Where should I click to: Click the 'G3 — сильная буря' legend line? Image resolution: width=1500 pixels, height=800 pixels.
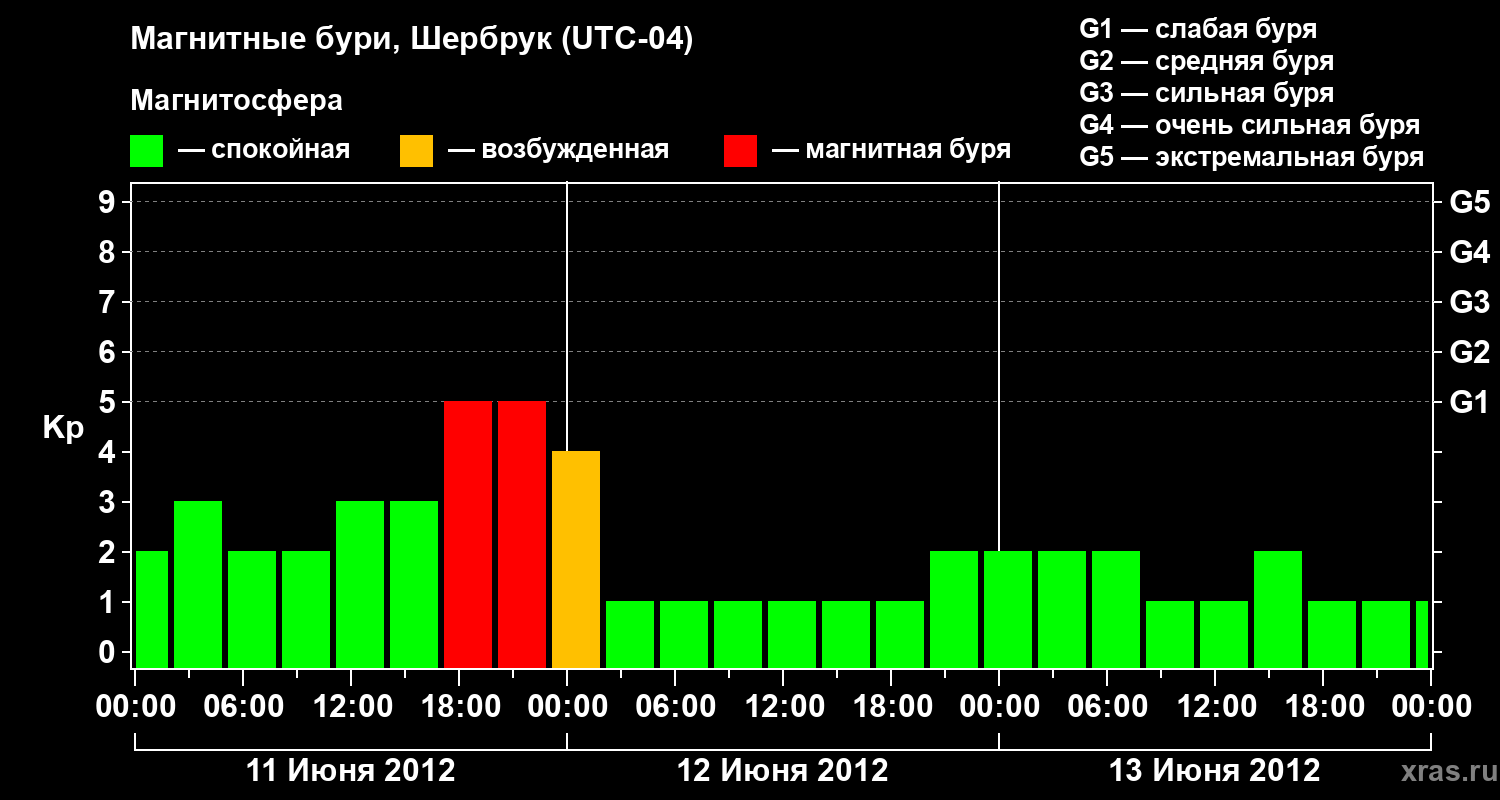coord(1206,93)
